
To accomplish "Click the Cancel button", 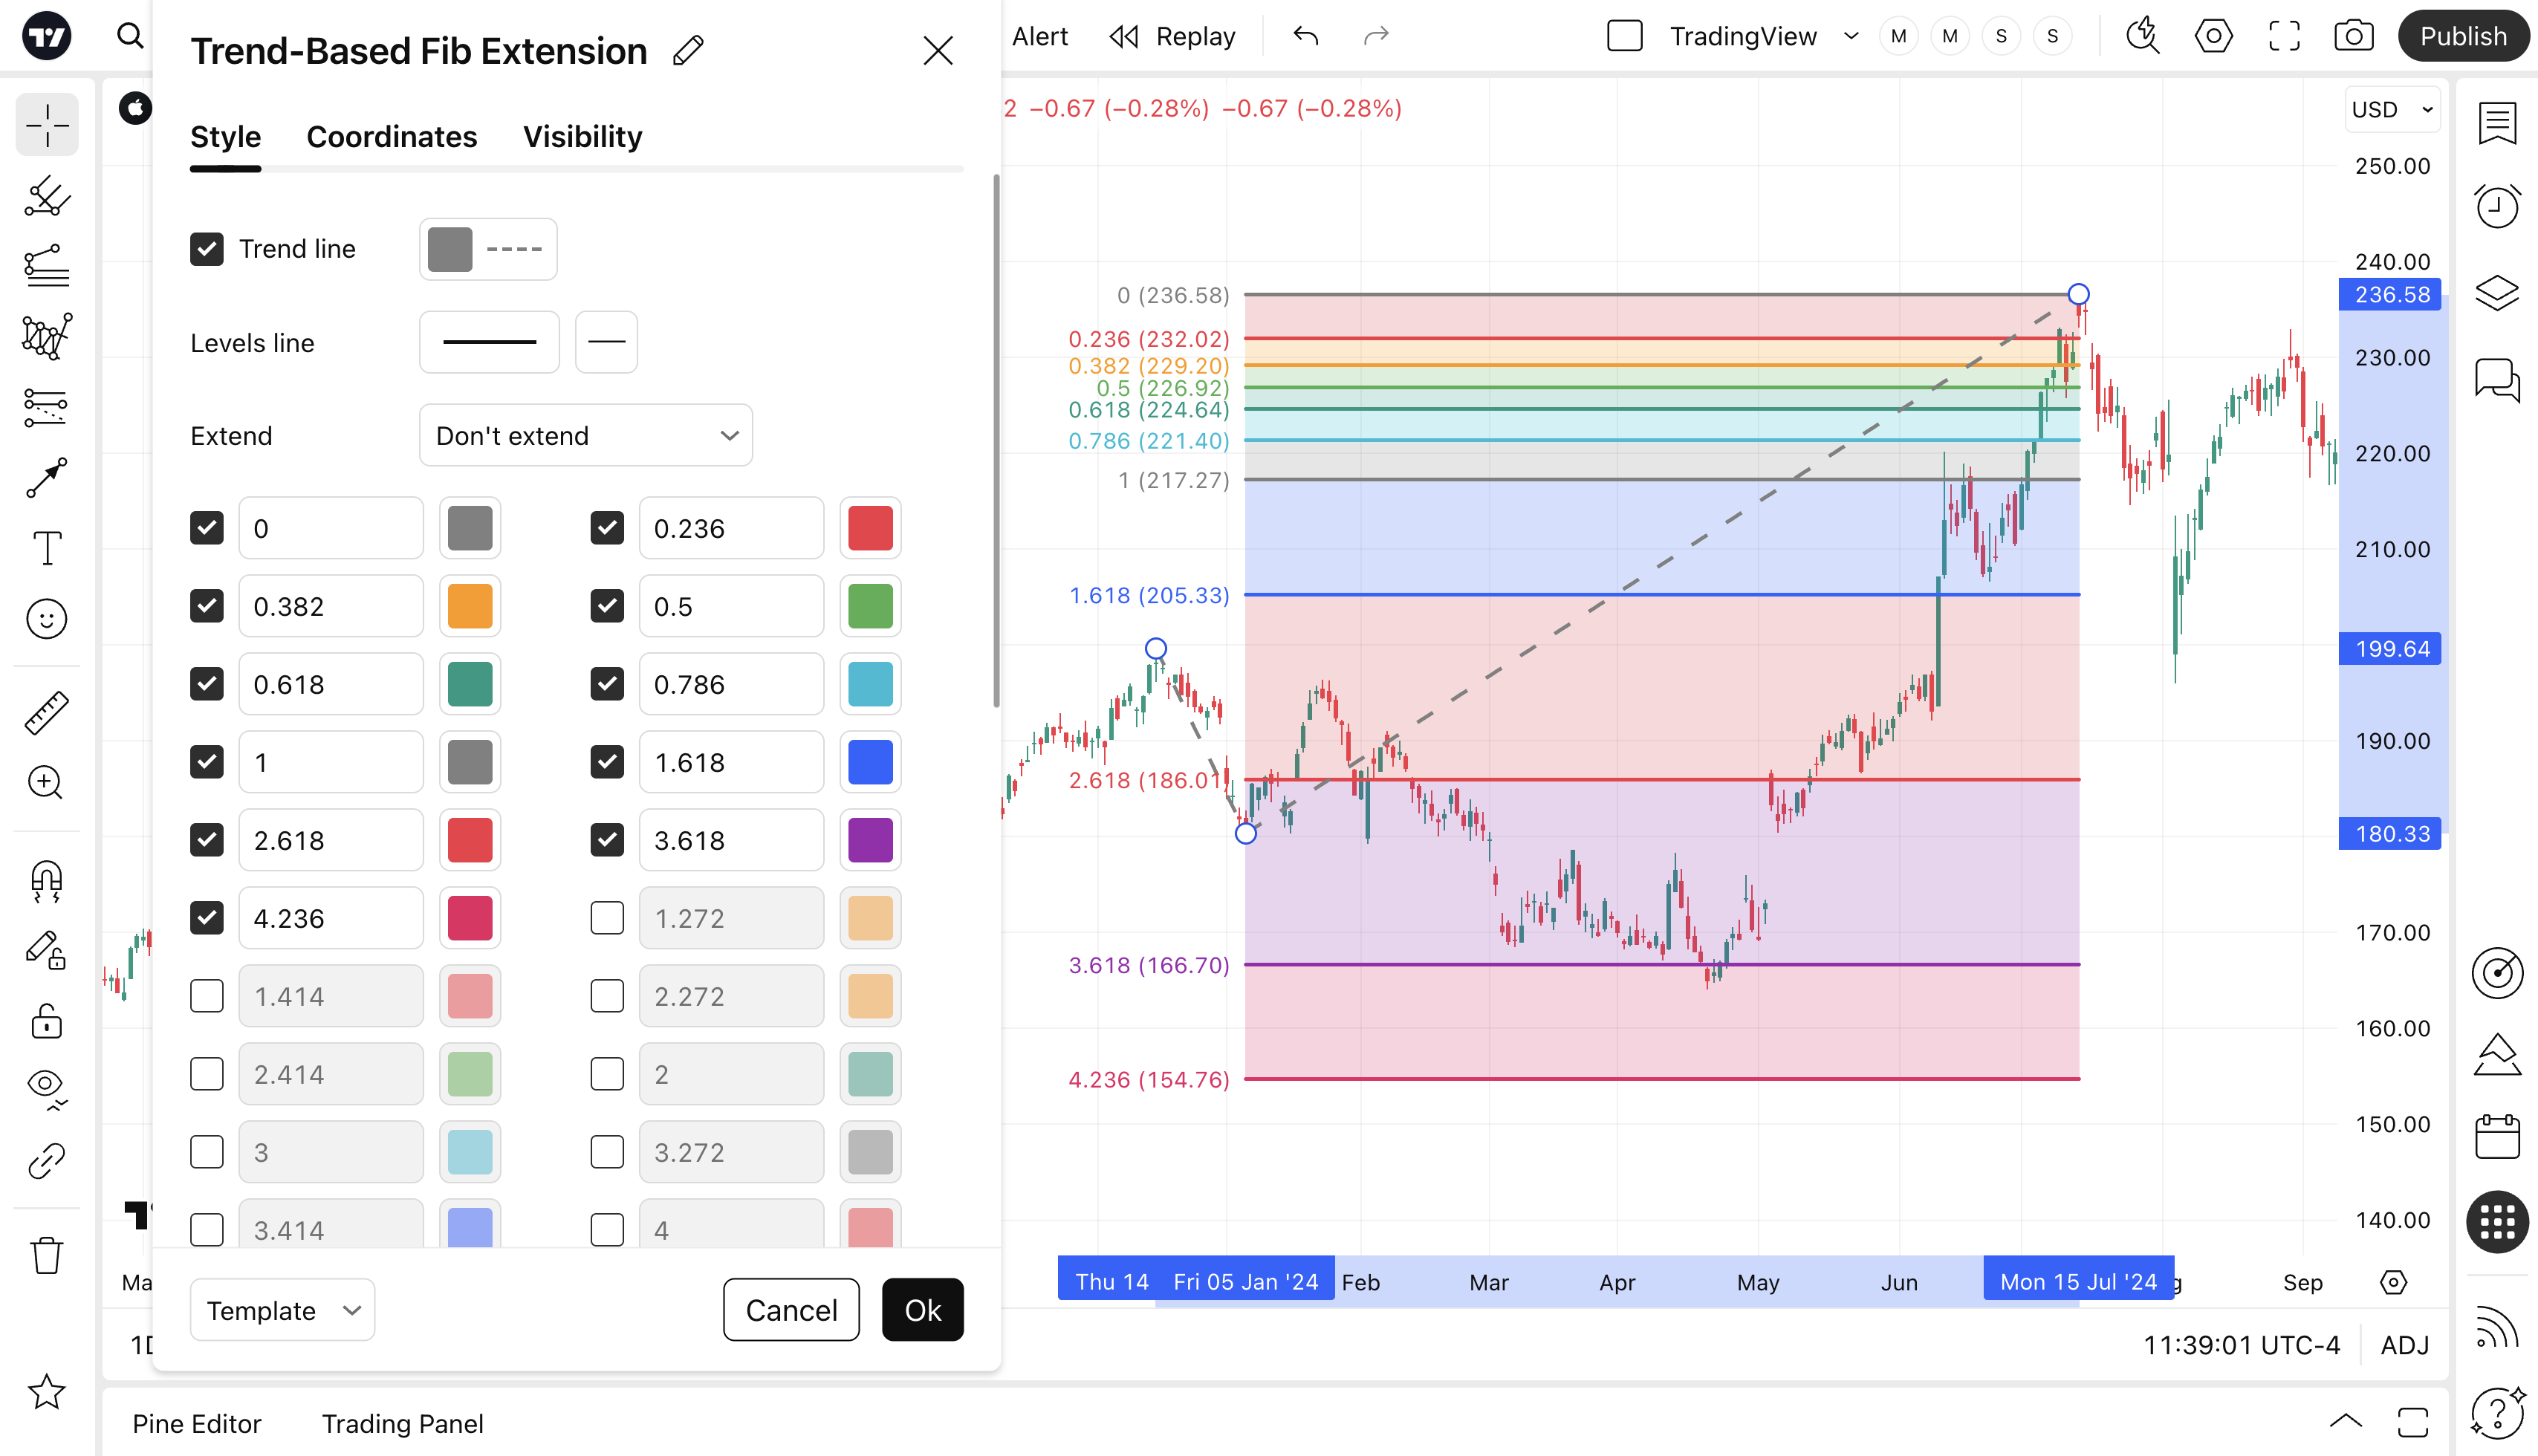I will [791, 1310].
